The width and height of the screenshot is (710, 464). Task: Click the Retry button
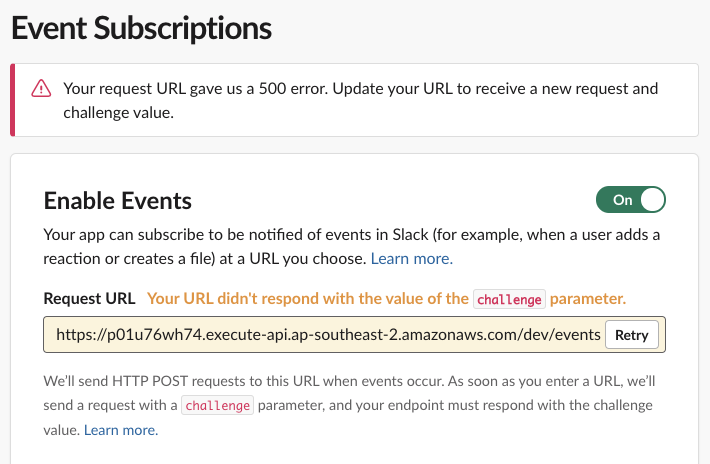coord(631,336)
